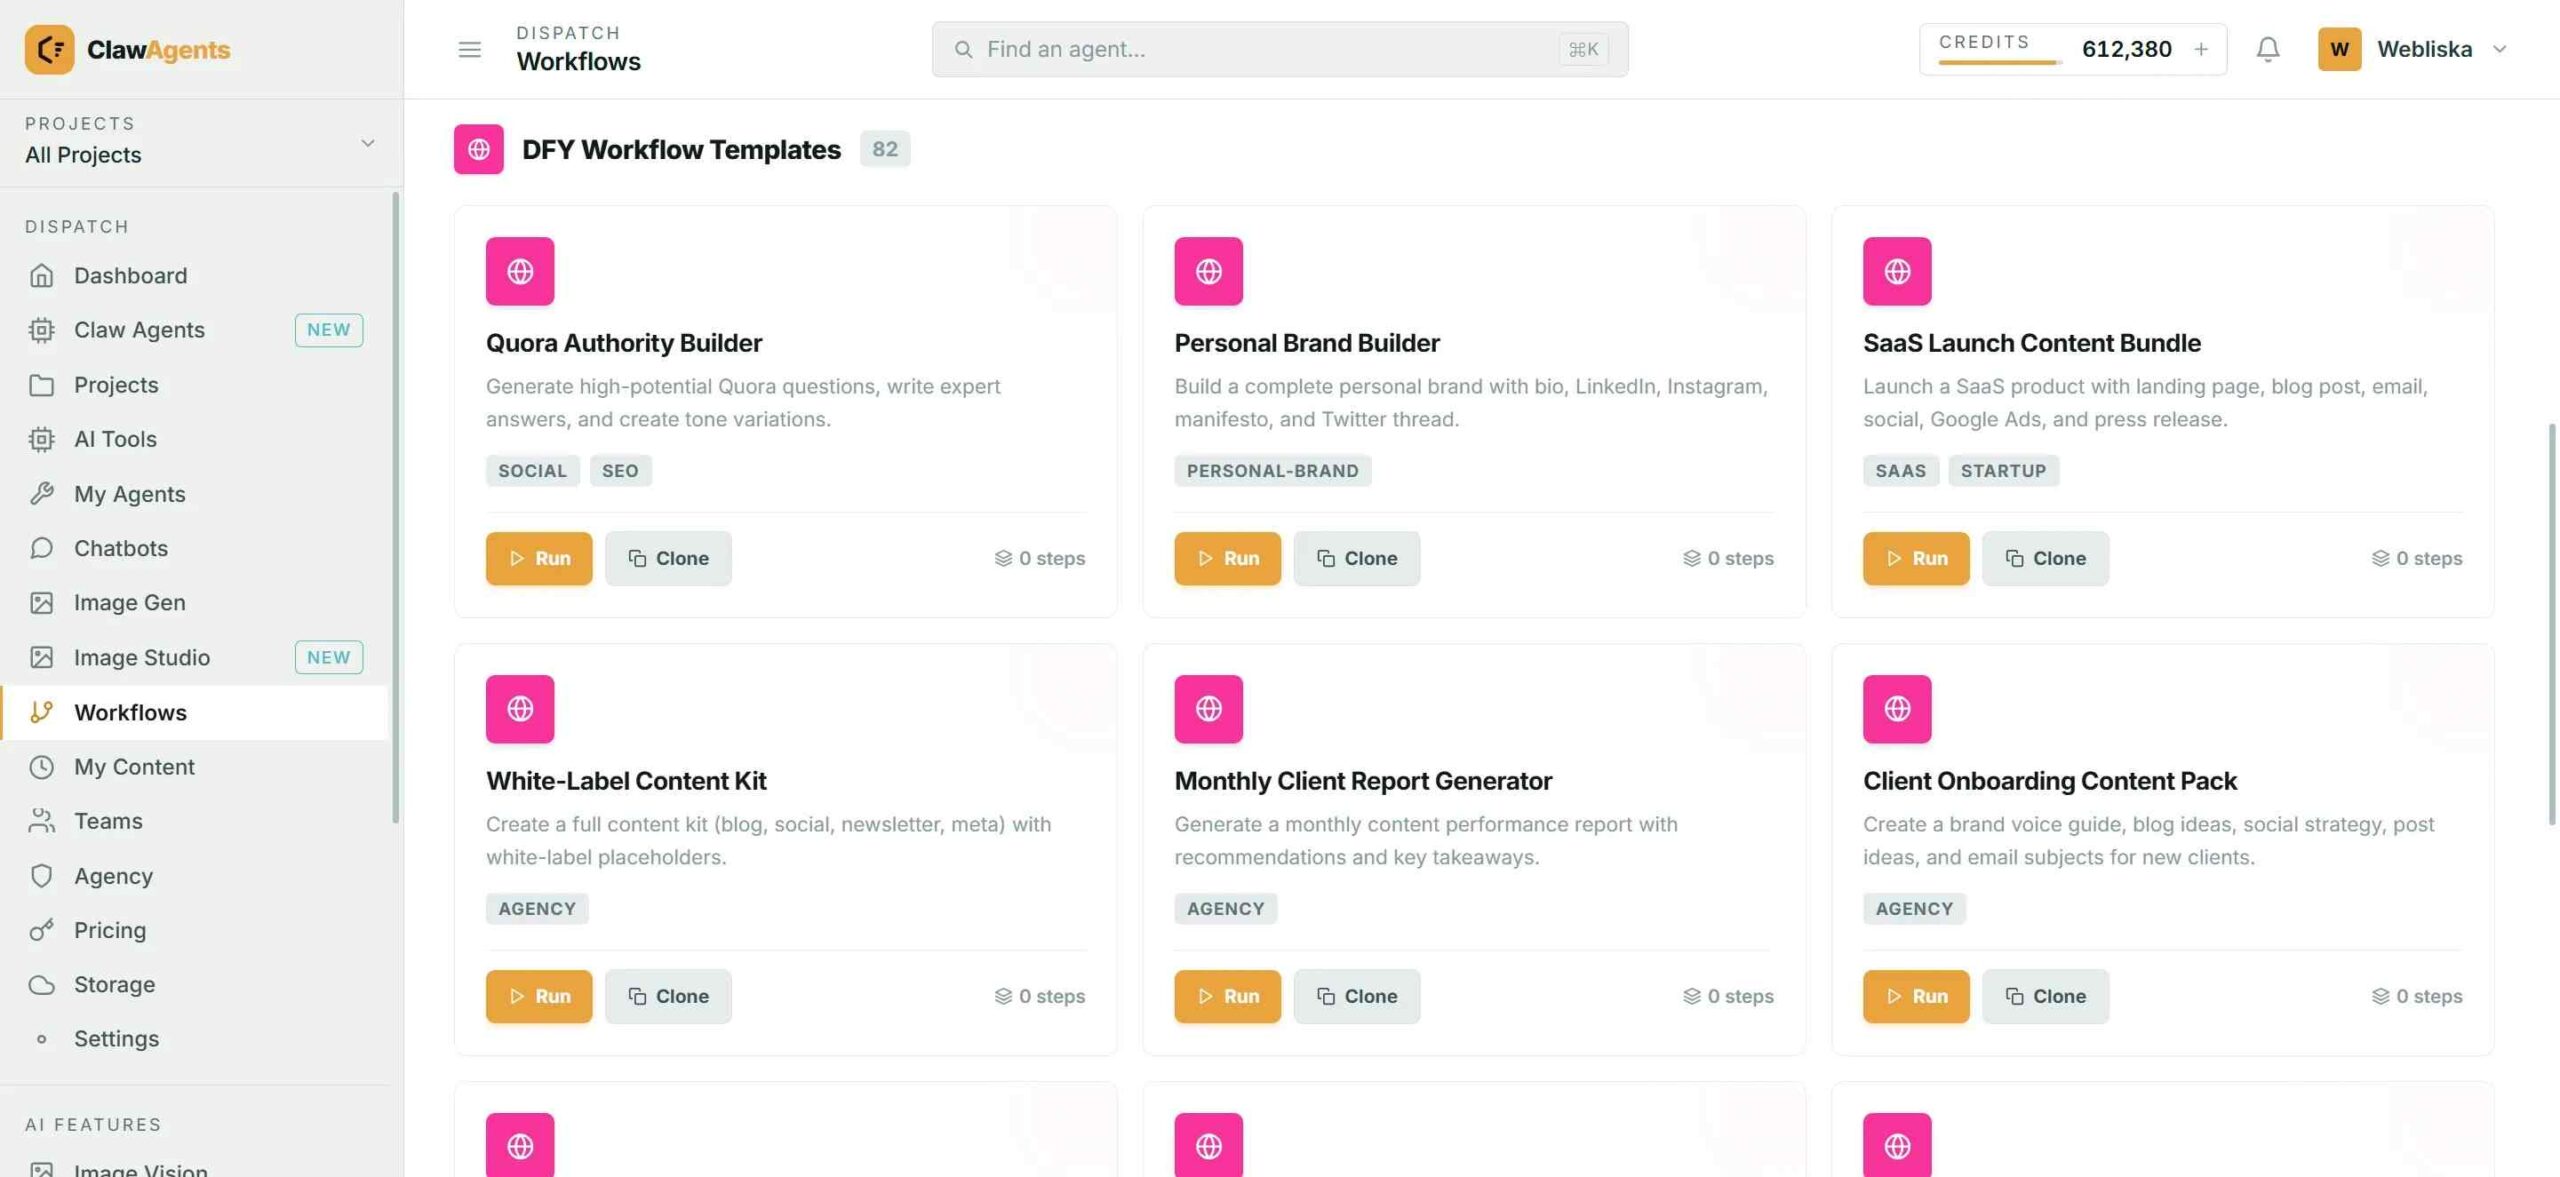Select the Workflows sidebar item
Viewport: 2560px width, 1177px height.
(x=195, y=712)
